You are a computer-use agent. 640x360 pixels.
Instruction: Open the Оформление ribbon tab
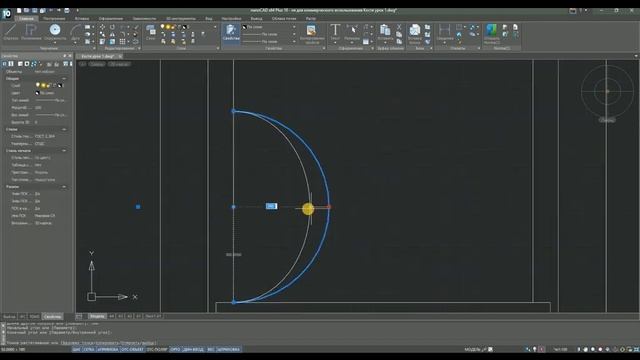[111, 18]
